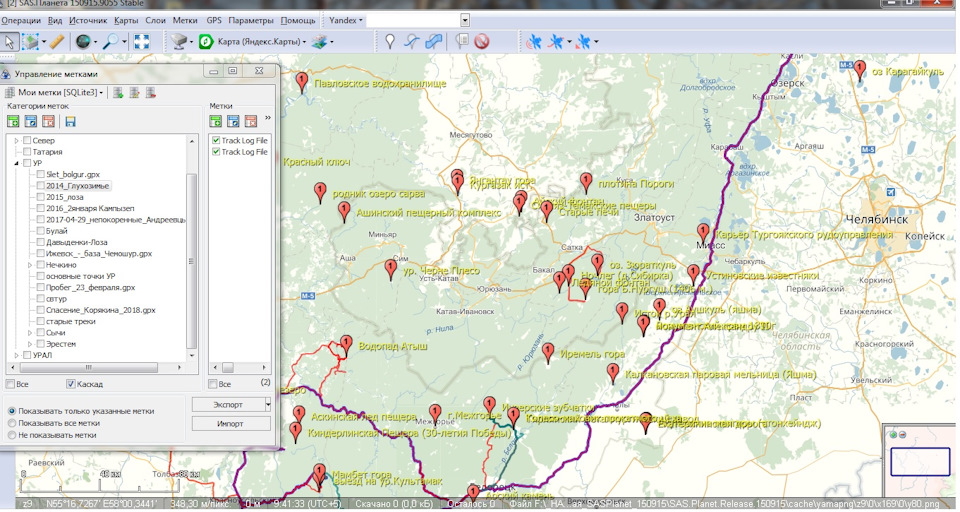Activate the ruler distance measurement tool

tap(57, 42)
